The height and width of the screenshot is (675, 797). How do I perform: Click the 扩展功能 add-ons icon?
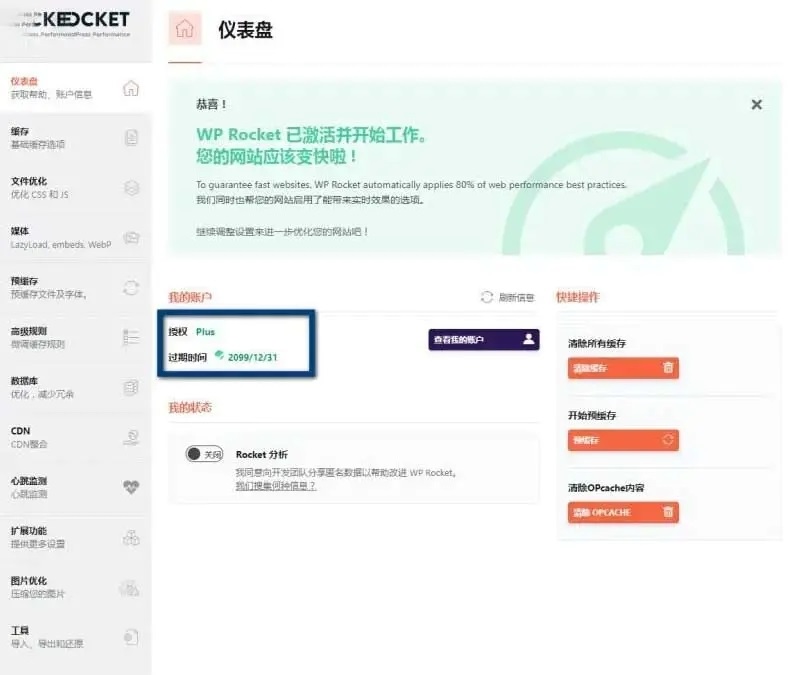131,538
